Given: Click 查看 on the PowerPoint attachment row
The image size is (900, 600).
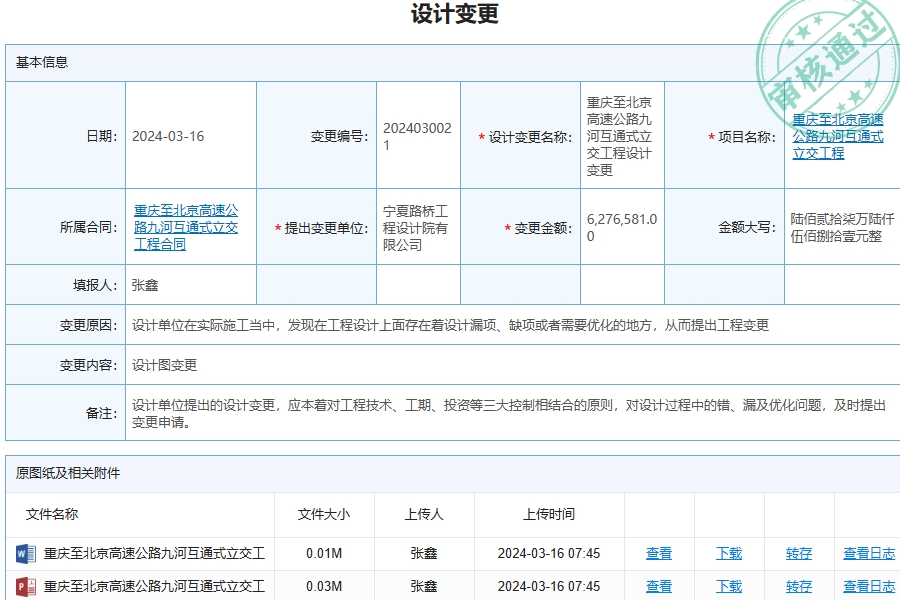Looking at the screenshot, I should coord(661,586).
